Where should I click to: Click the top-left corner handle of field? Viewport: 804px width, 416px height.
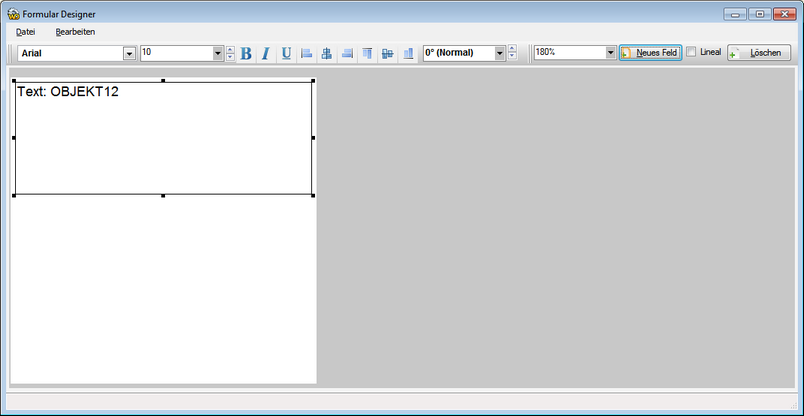(x=14, y=81)
